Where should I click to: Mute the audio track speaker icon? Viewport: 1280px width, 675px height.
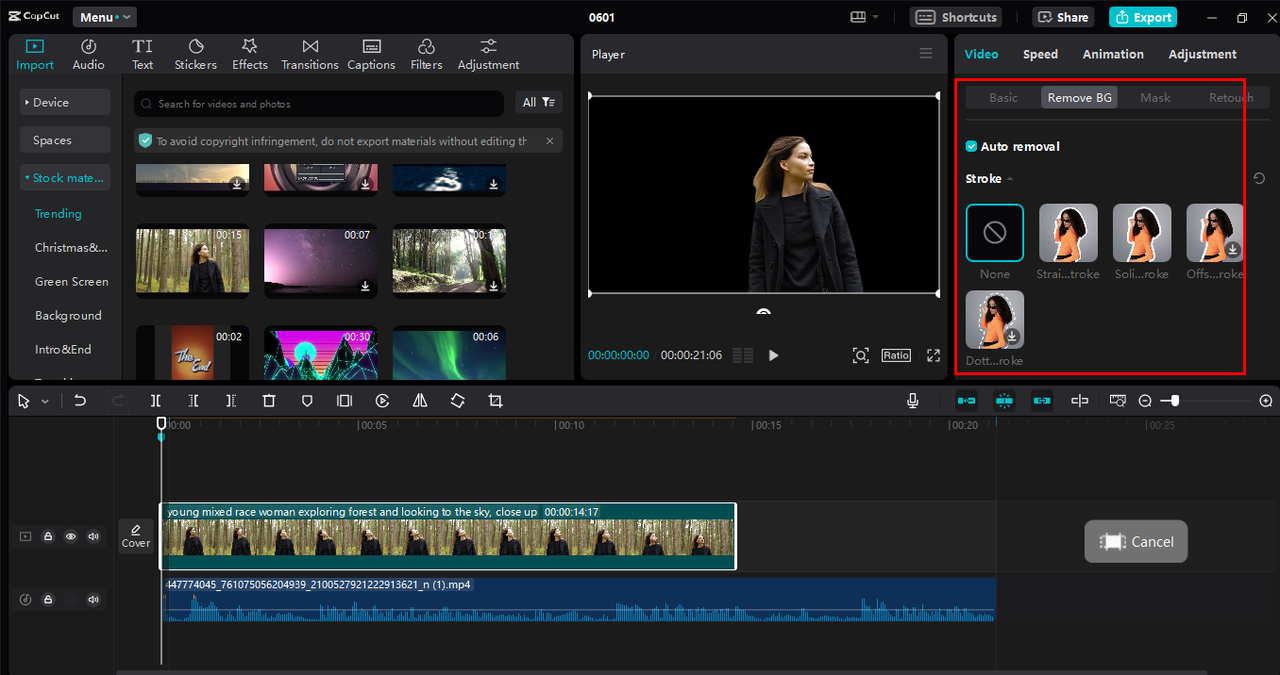[x=93, y=600]
